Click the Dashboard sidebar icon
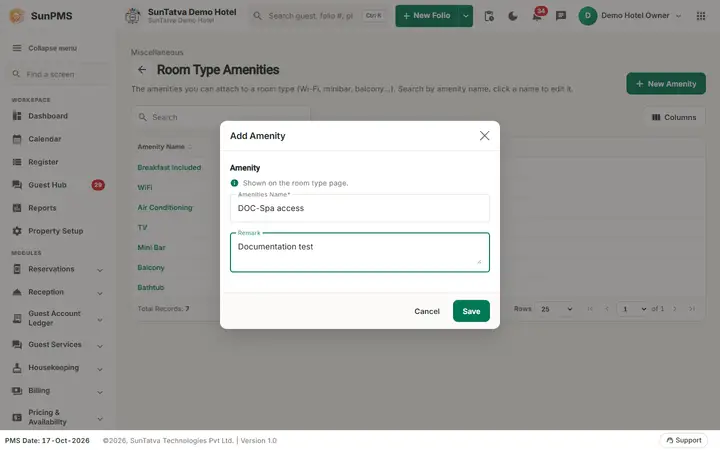The image size is (720, 450). click(x=17, y=116)
